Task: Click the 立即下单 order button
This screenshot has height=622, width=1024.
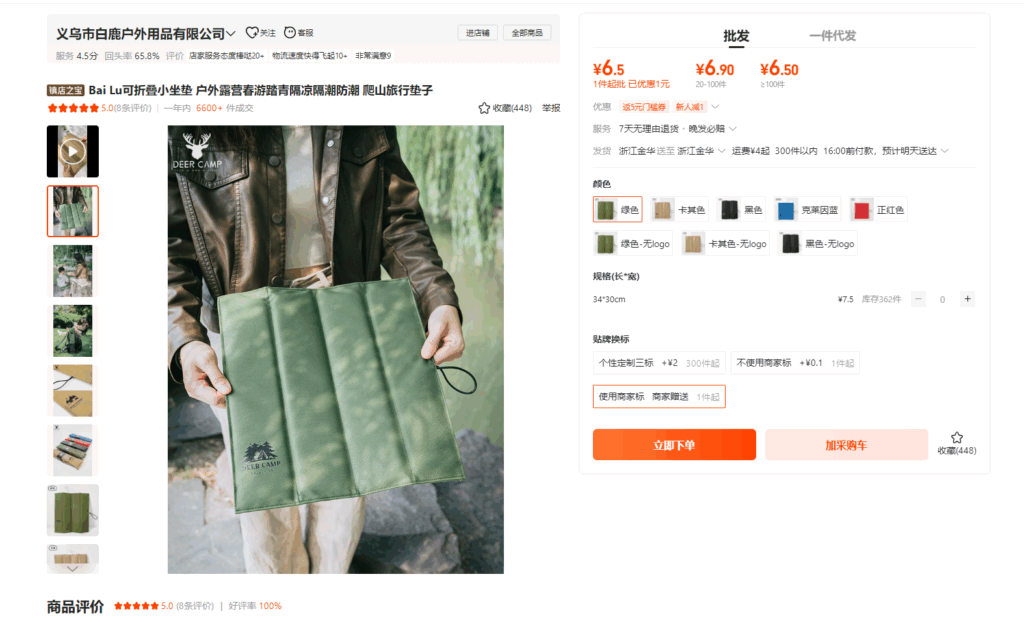Action: pos(674,445)
